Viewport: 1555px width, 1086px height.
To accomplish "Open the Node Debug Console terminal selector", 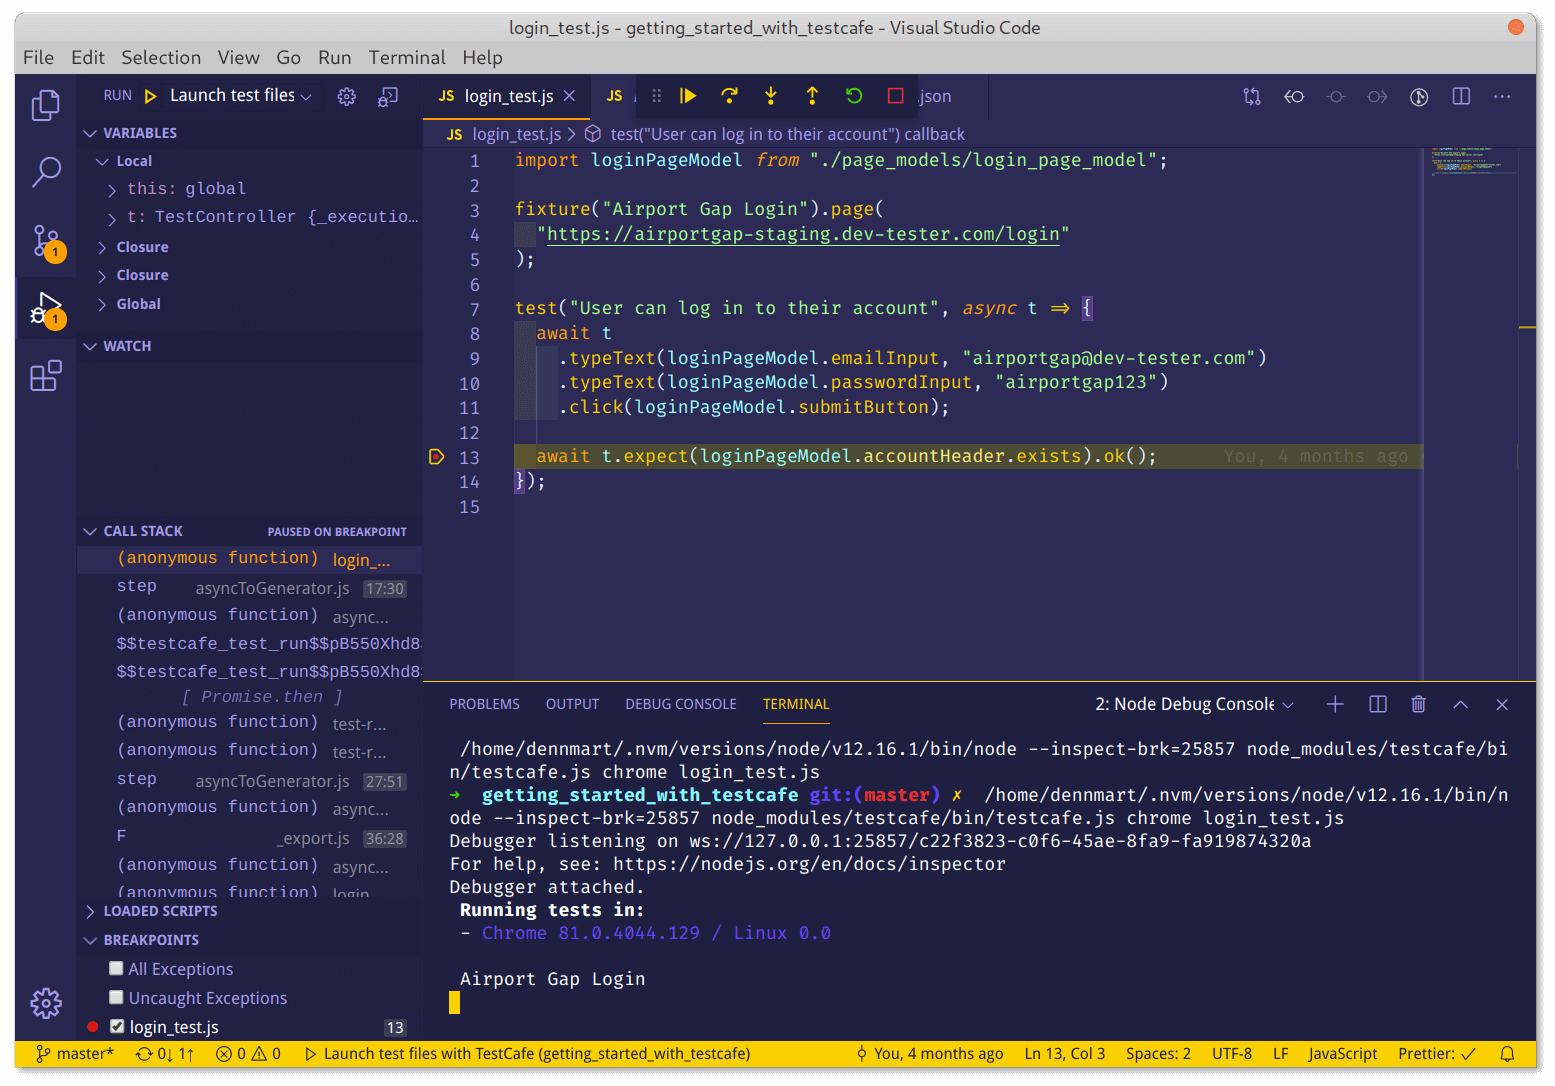I will coord(1194,704).
